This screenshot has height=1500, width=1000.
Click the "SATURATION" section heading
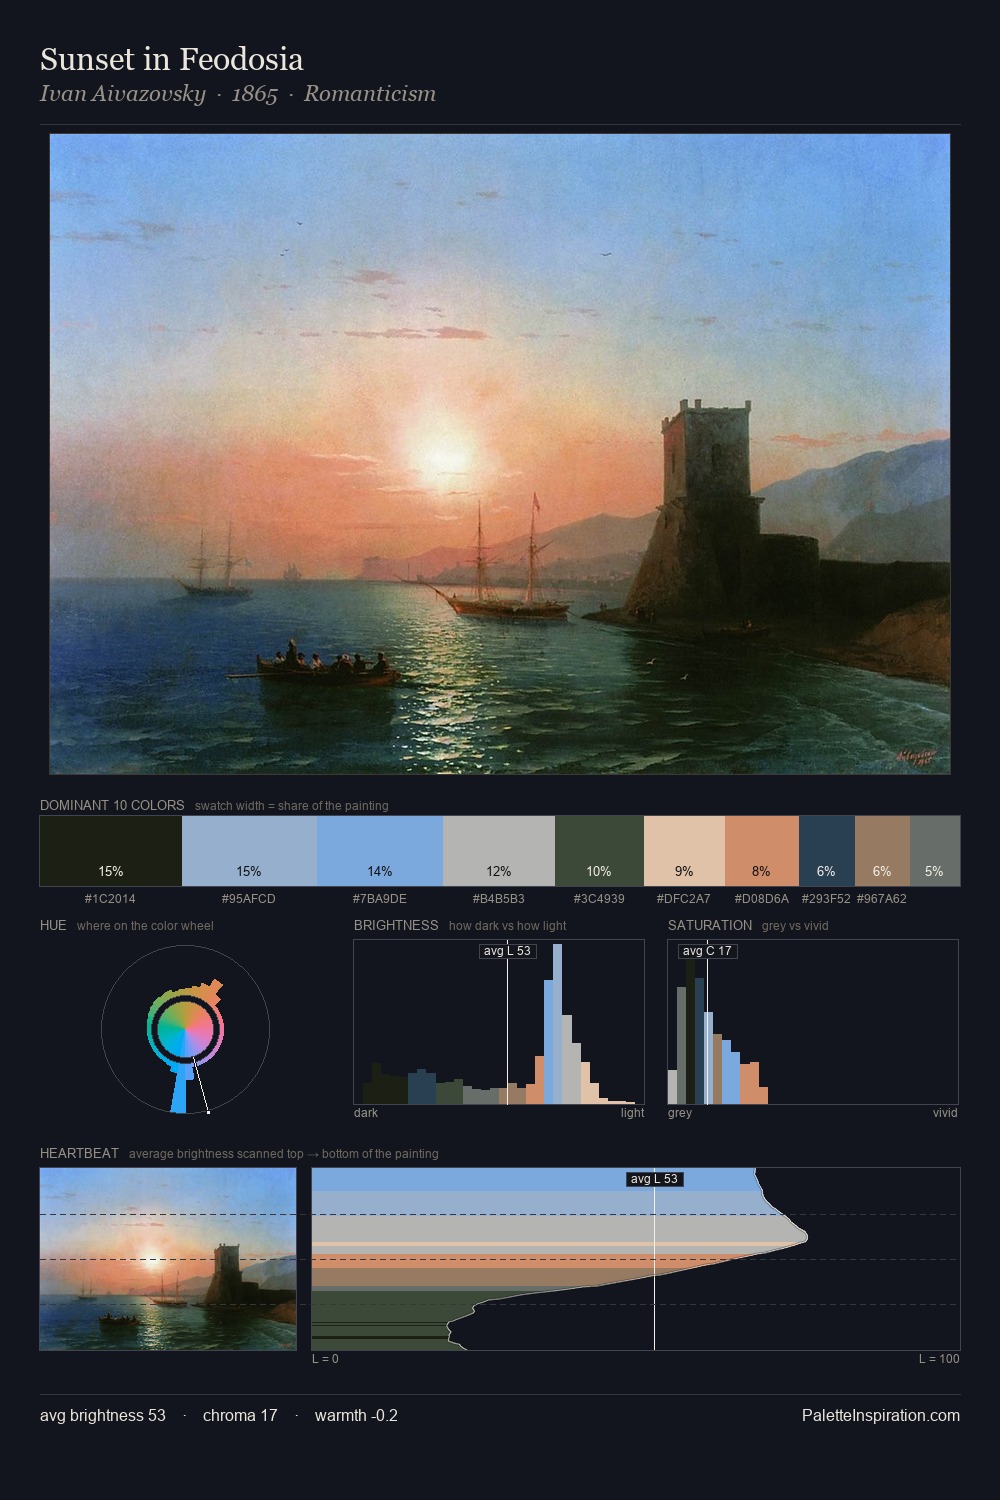(710, 925)
